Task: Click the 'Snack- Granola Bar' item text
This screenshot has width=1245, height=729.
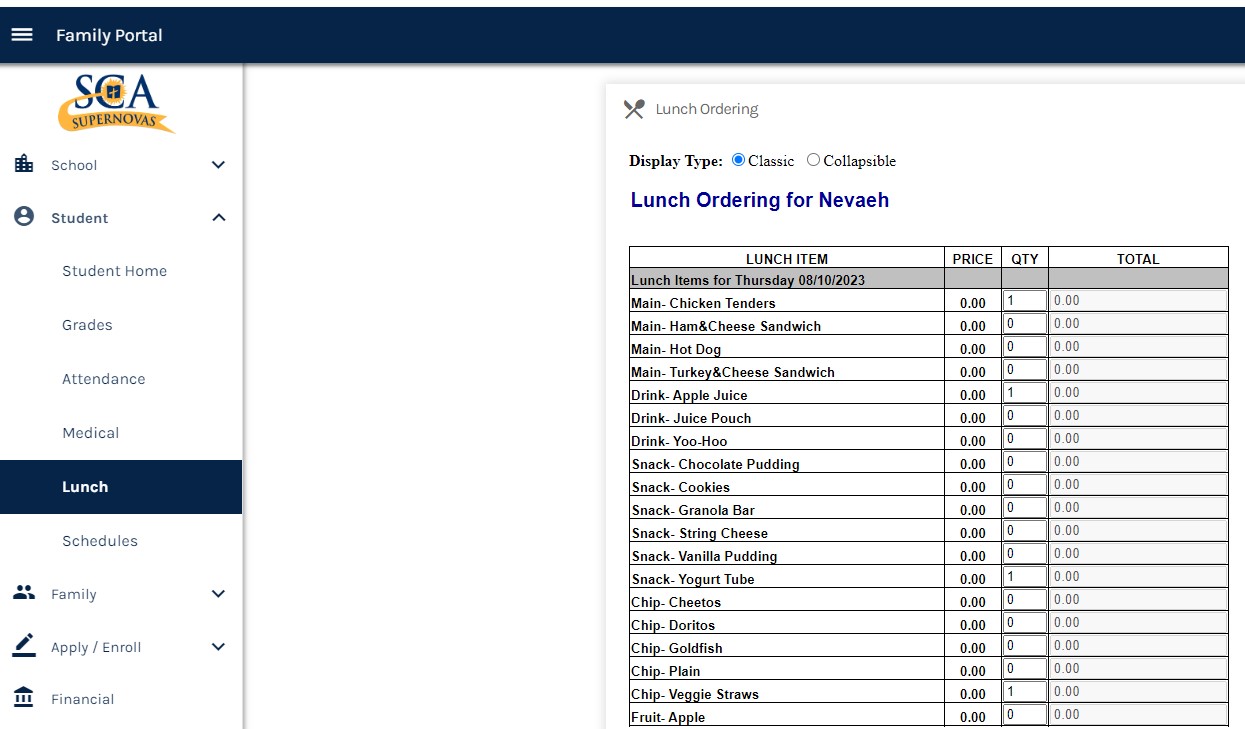Action: pyautogui.click(x=693, y=510)
